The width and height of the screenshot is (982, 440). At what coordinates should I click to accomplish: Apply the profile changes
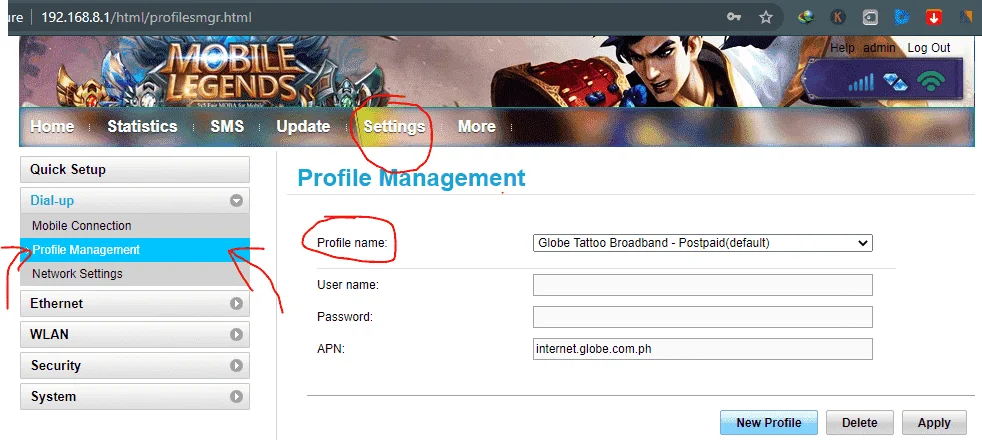tap(934, 422)
